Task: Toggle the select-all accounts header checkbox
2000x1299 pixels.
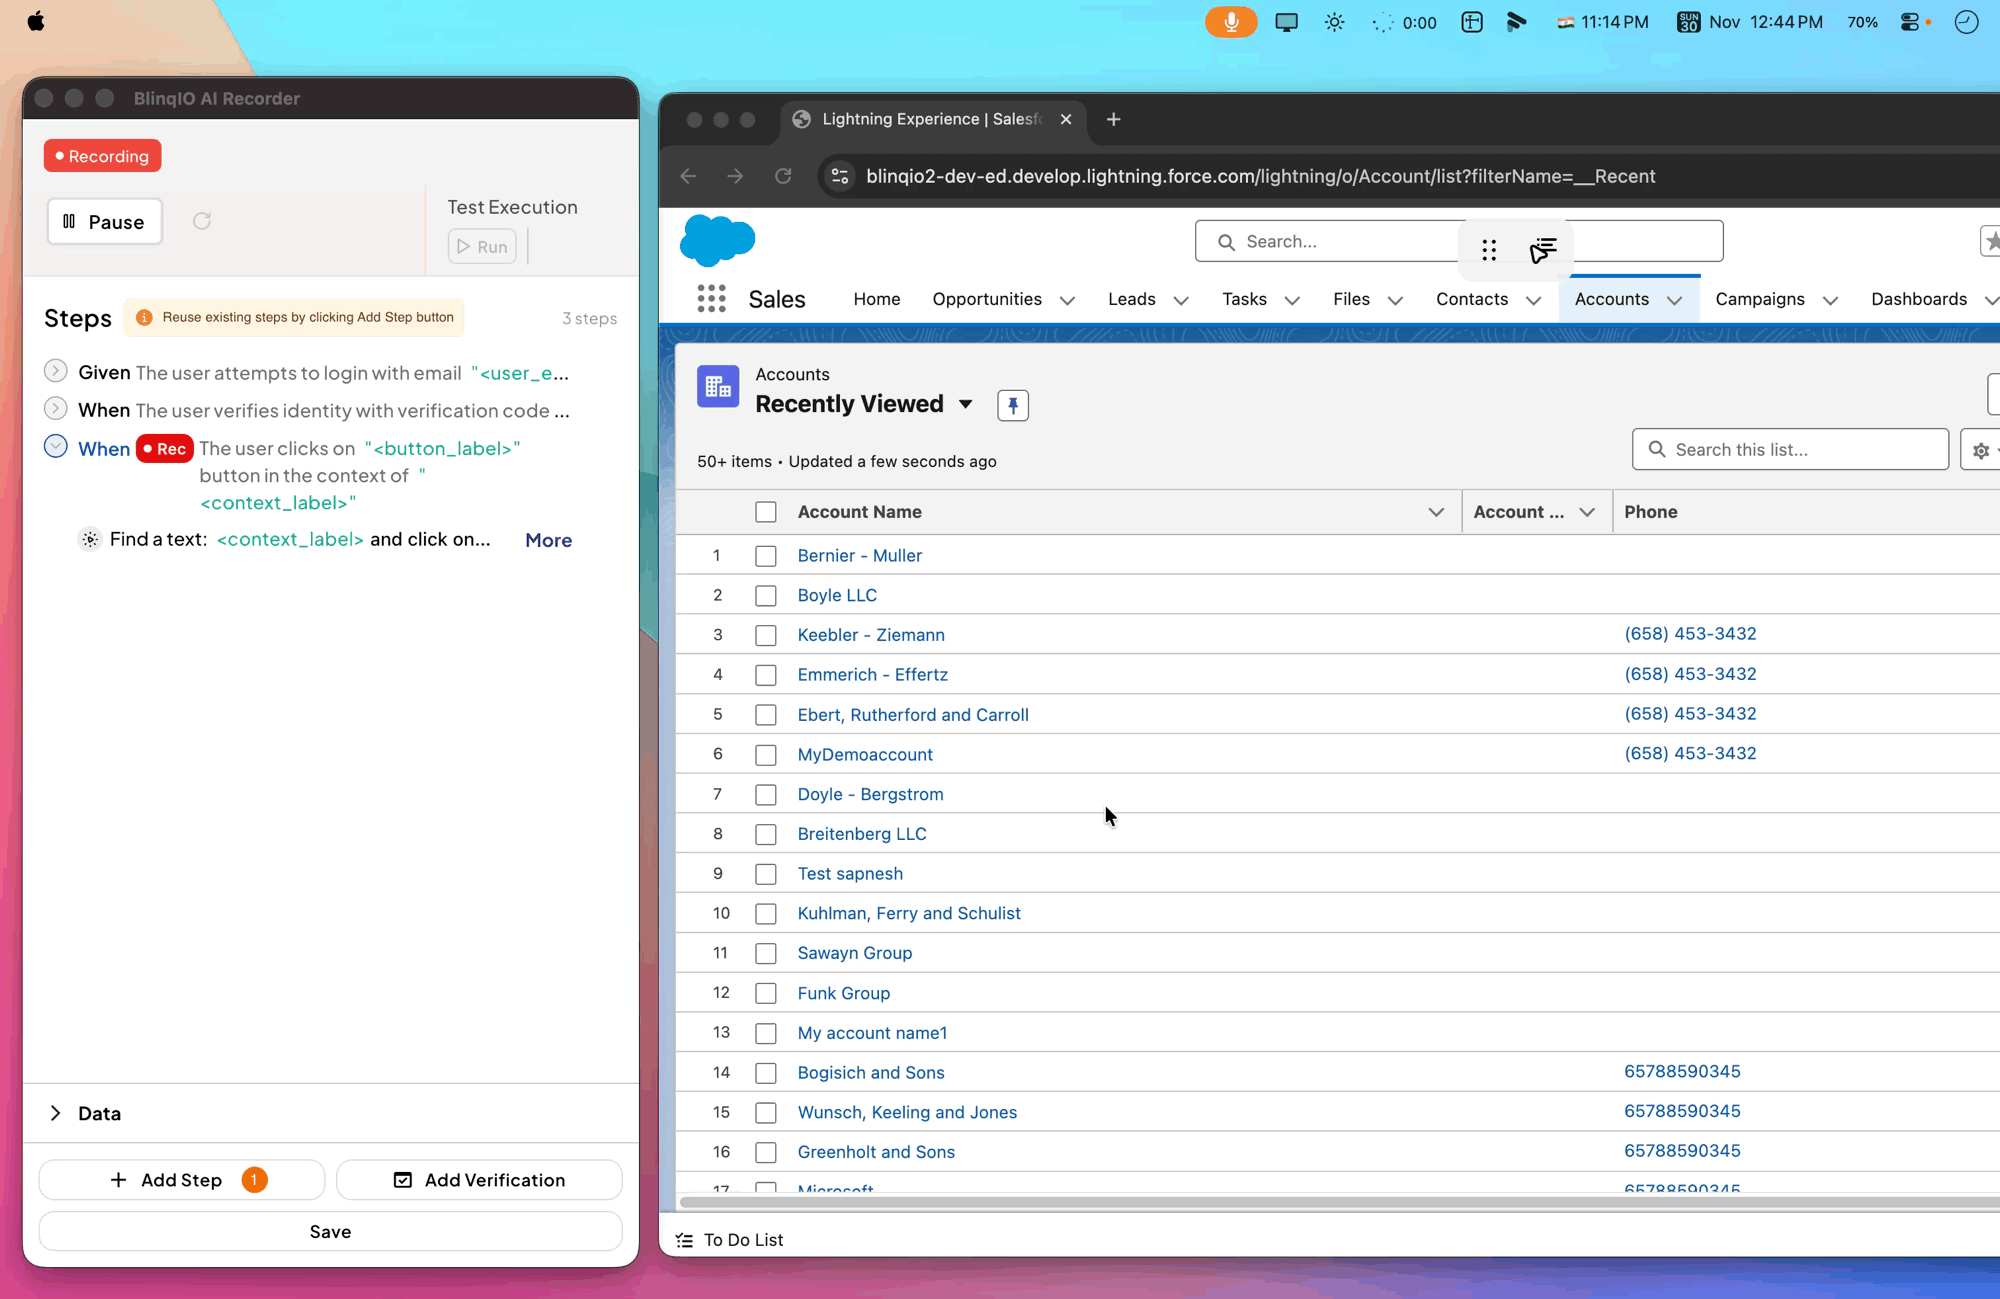Action: pos(766,512)
